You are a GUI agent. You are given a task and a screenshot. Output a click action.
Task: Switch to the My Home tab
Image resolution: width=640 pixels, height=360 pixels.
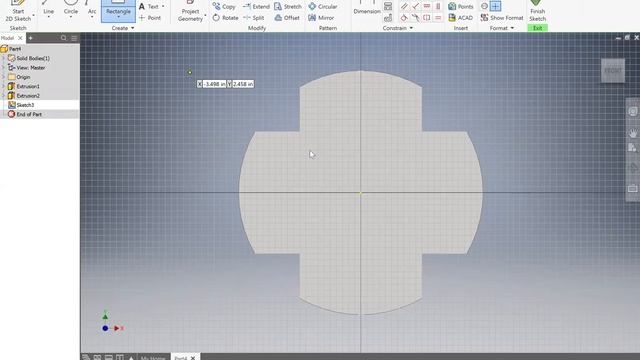click(153, 358)
